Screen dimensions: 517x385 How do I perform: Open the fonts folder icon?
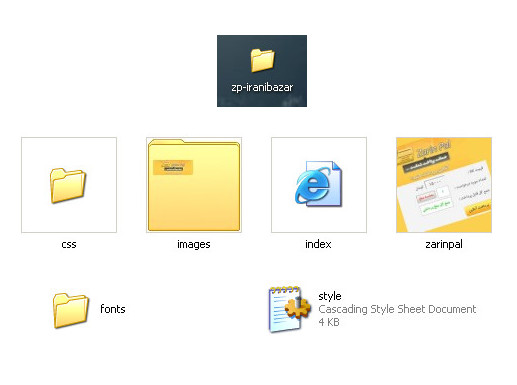tap(71, 310)
